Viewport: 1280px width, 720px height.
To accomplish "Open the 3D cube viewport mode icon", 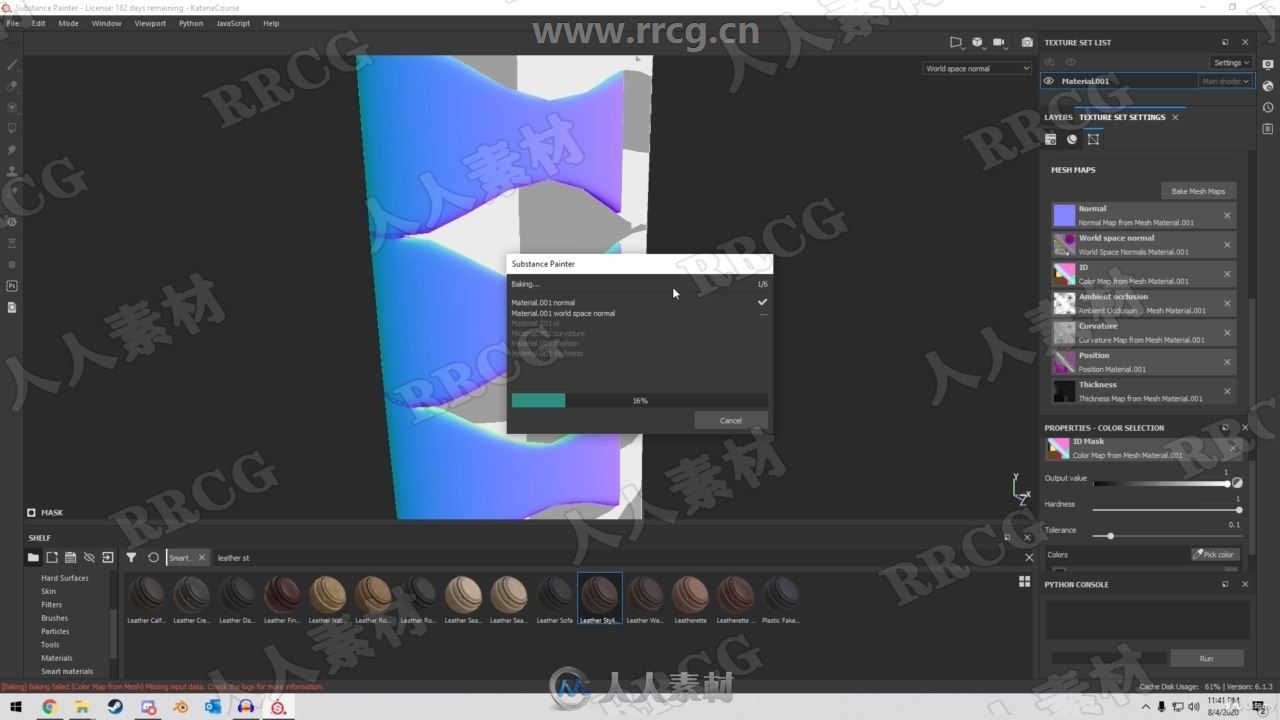I will click(x=977, y=42).
